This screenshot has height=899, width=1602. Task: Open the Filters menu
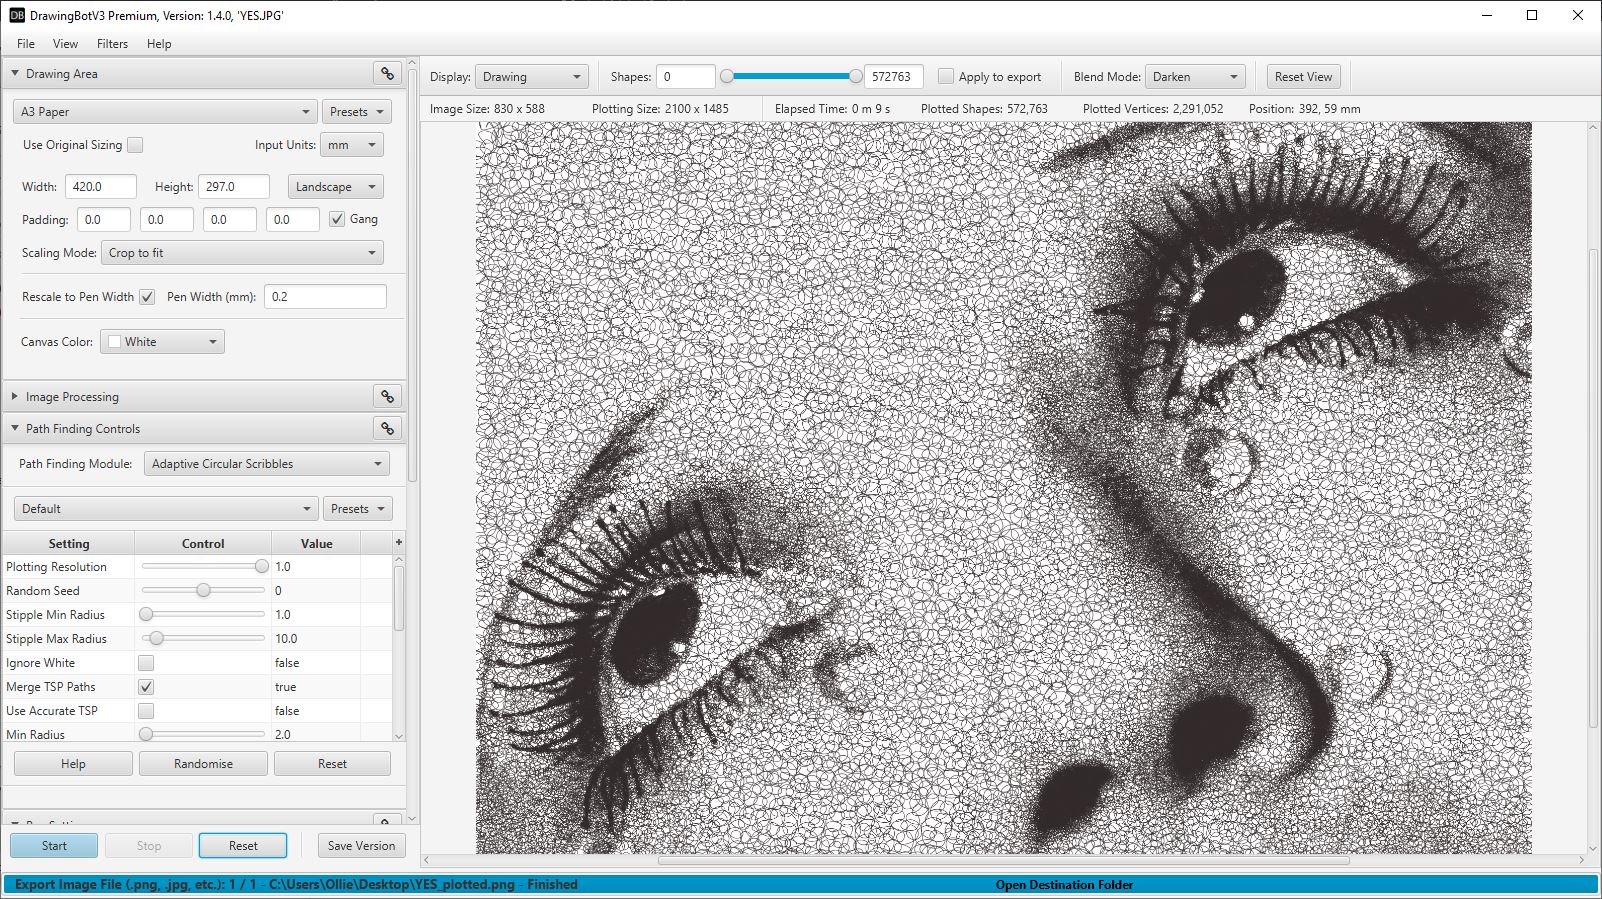112,44
